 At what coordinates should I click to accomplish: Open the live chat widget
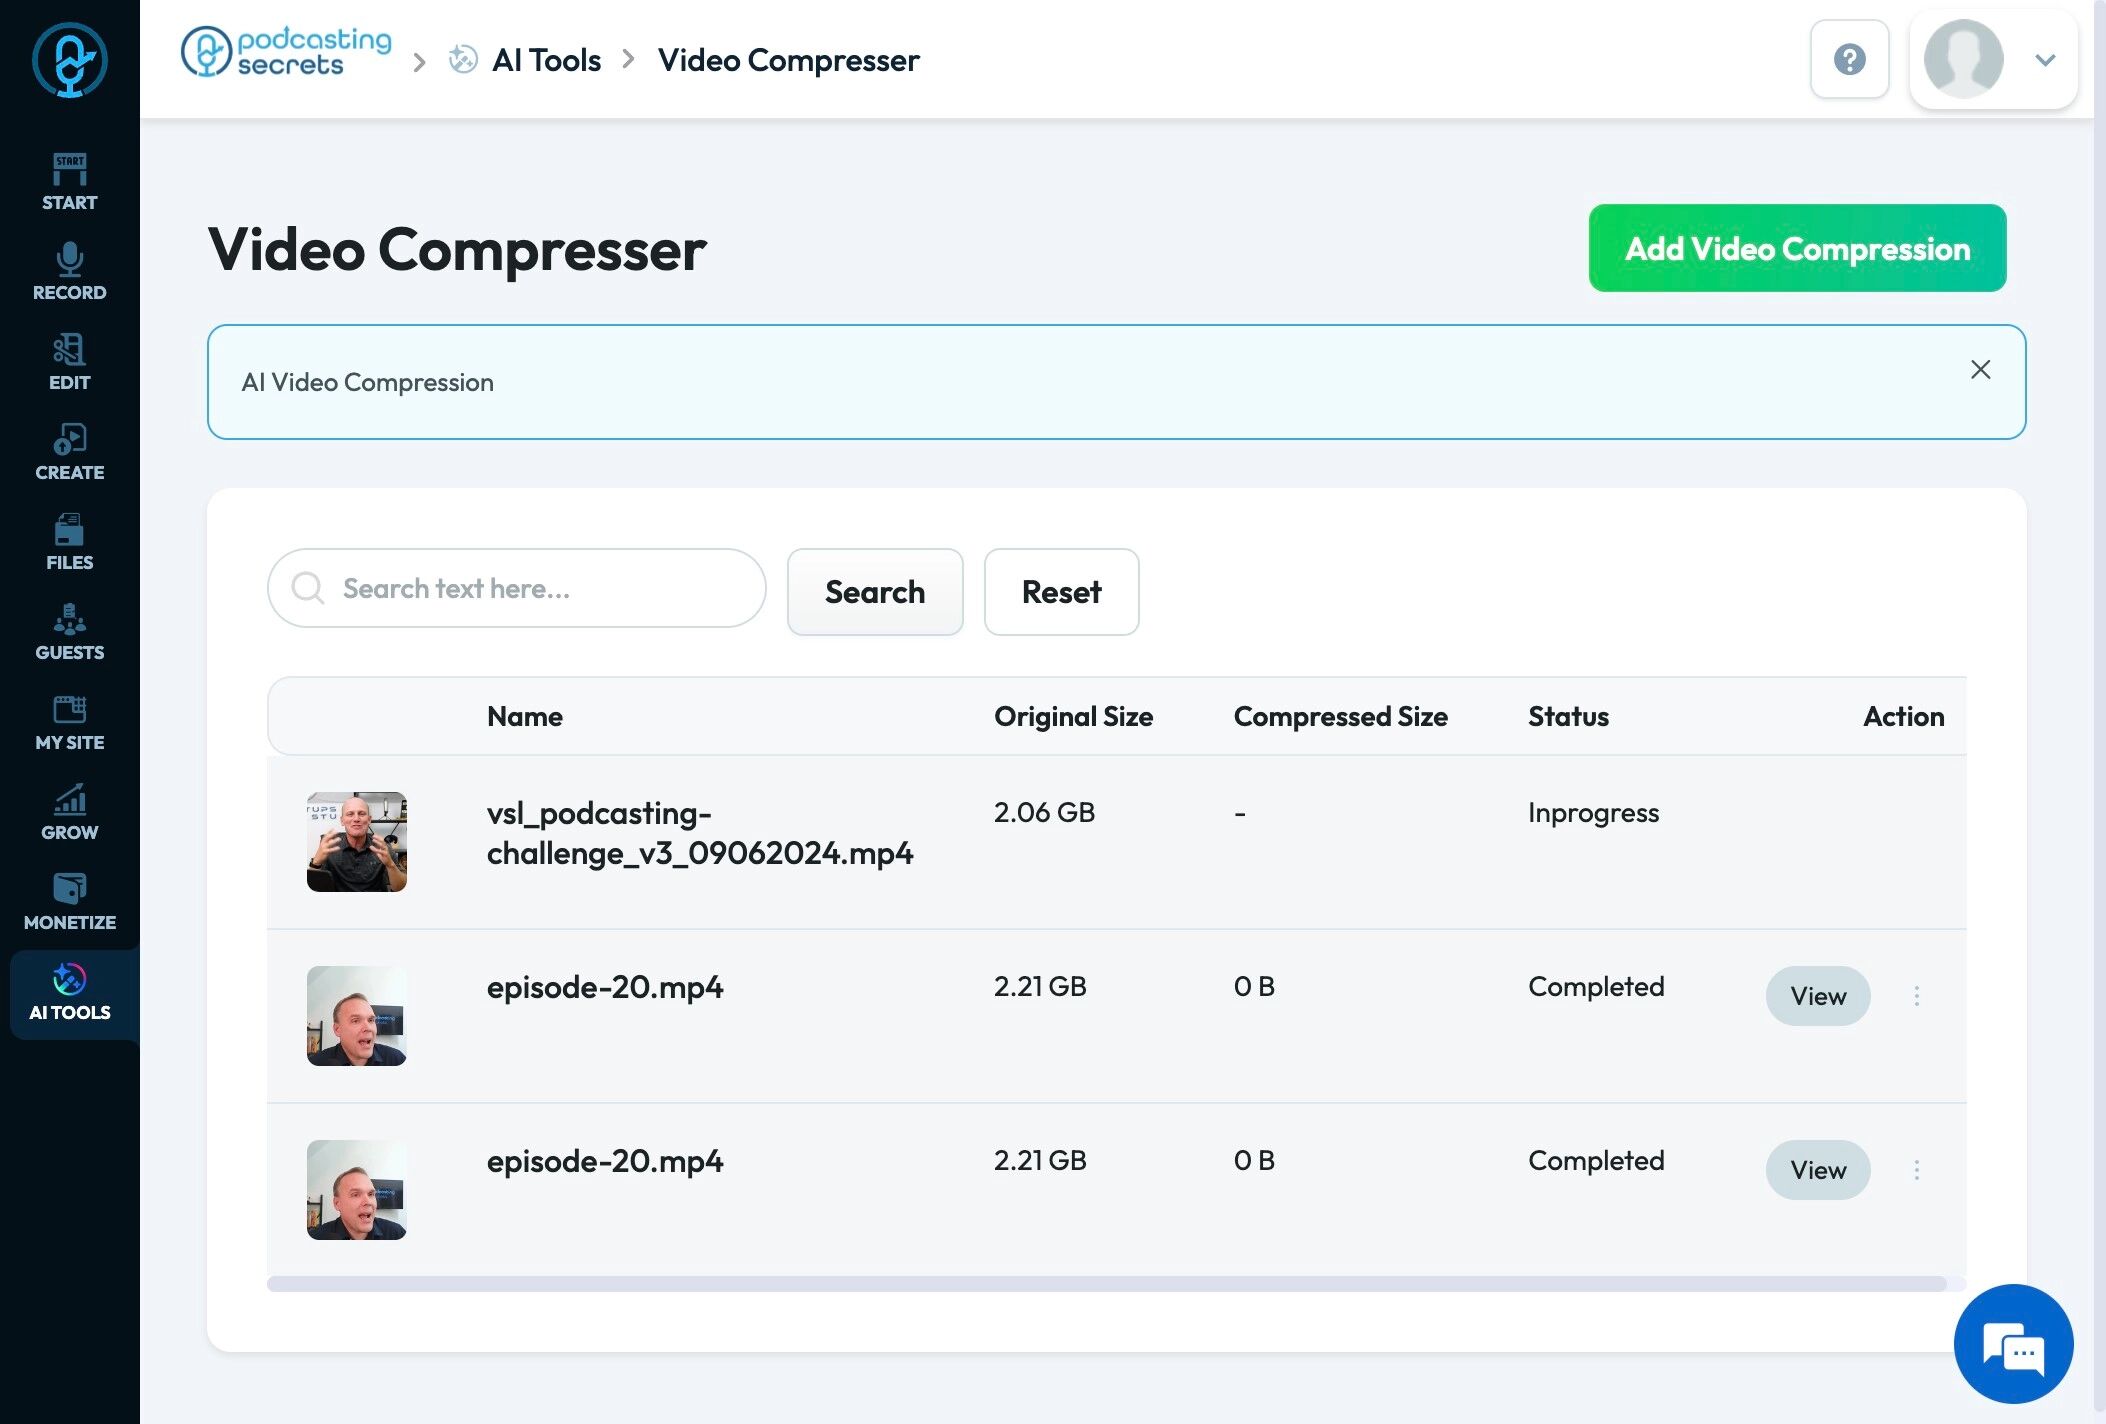click(x=2013, y=1343)
